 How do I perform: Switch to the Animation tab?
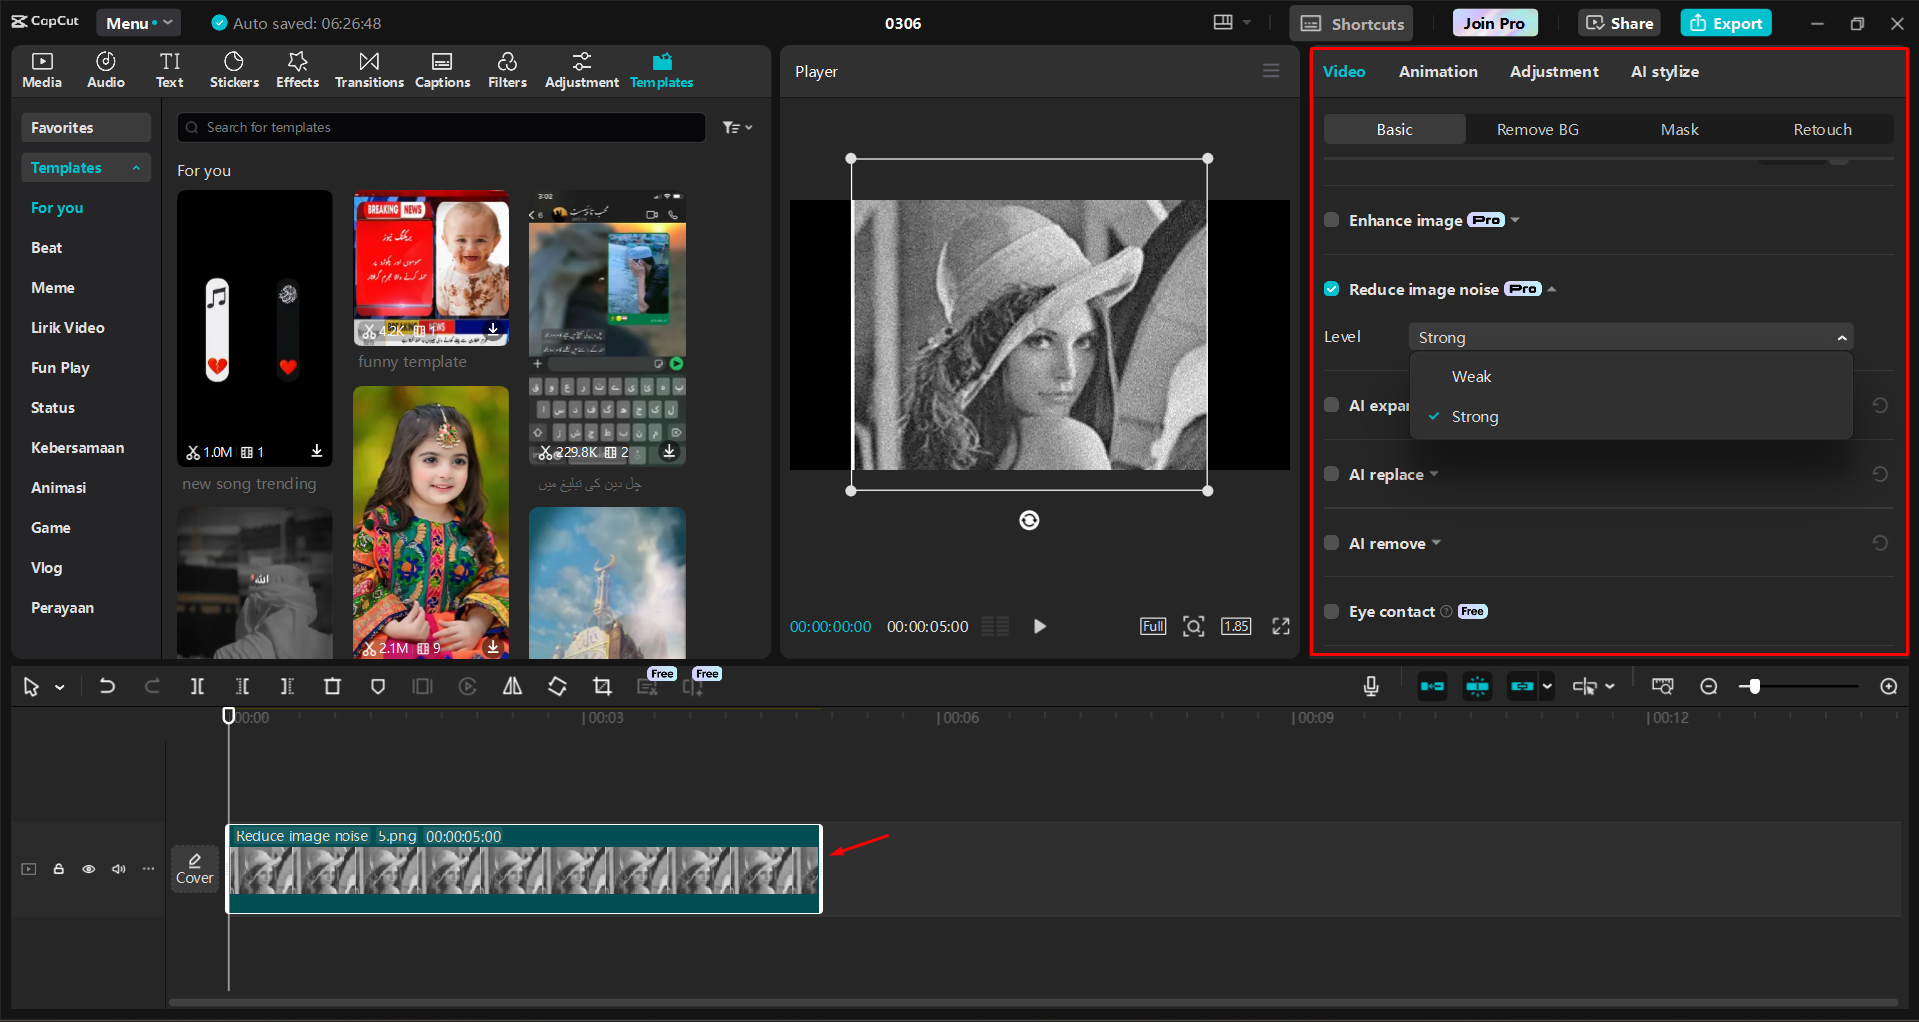1437,71
